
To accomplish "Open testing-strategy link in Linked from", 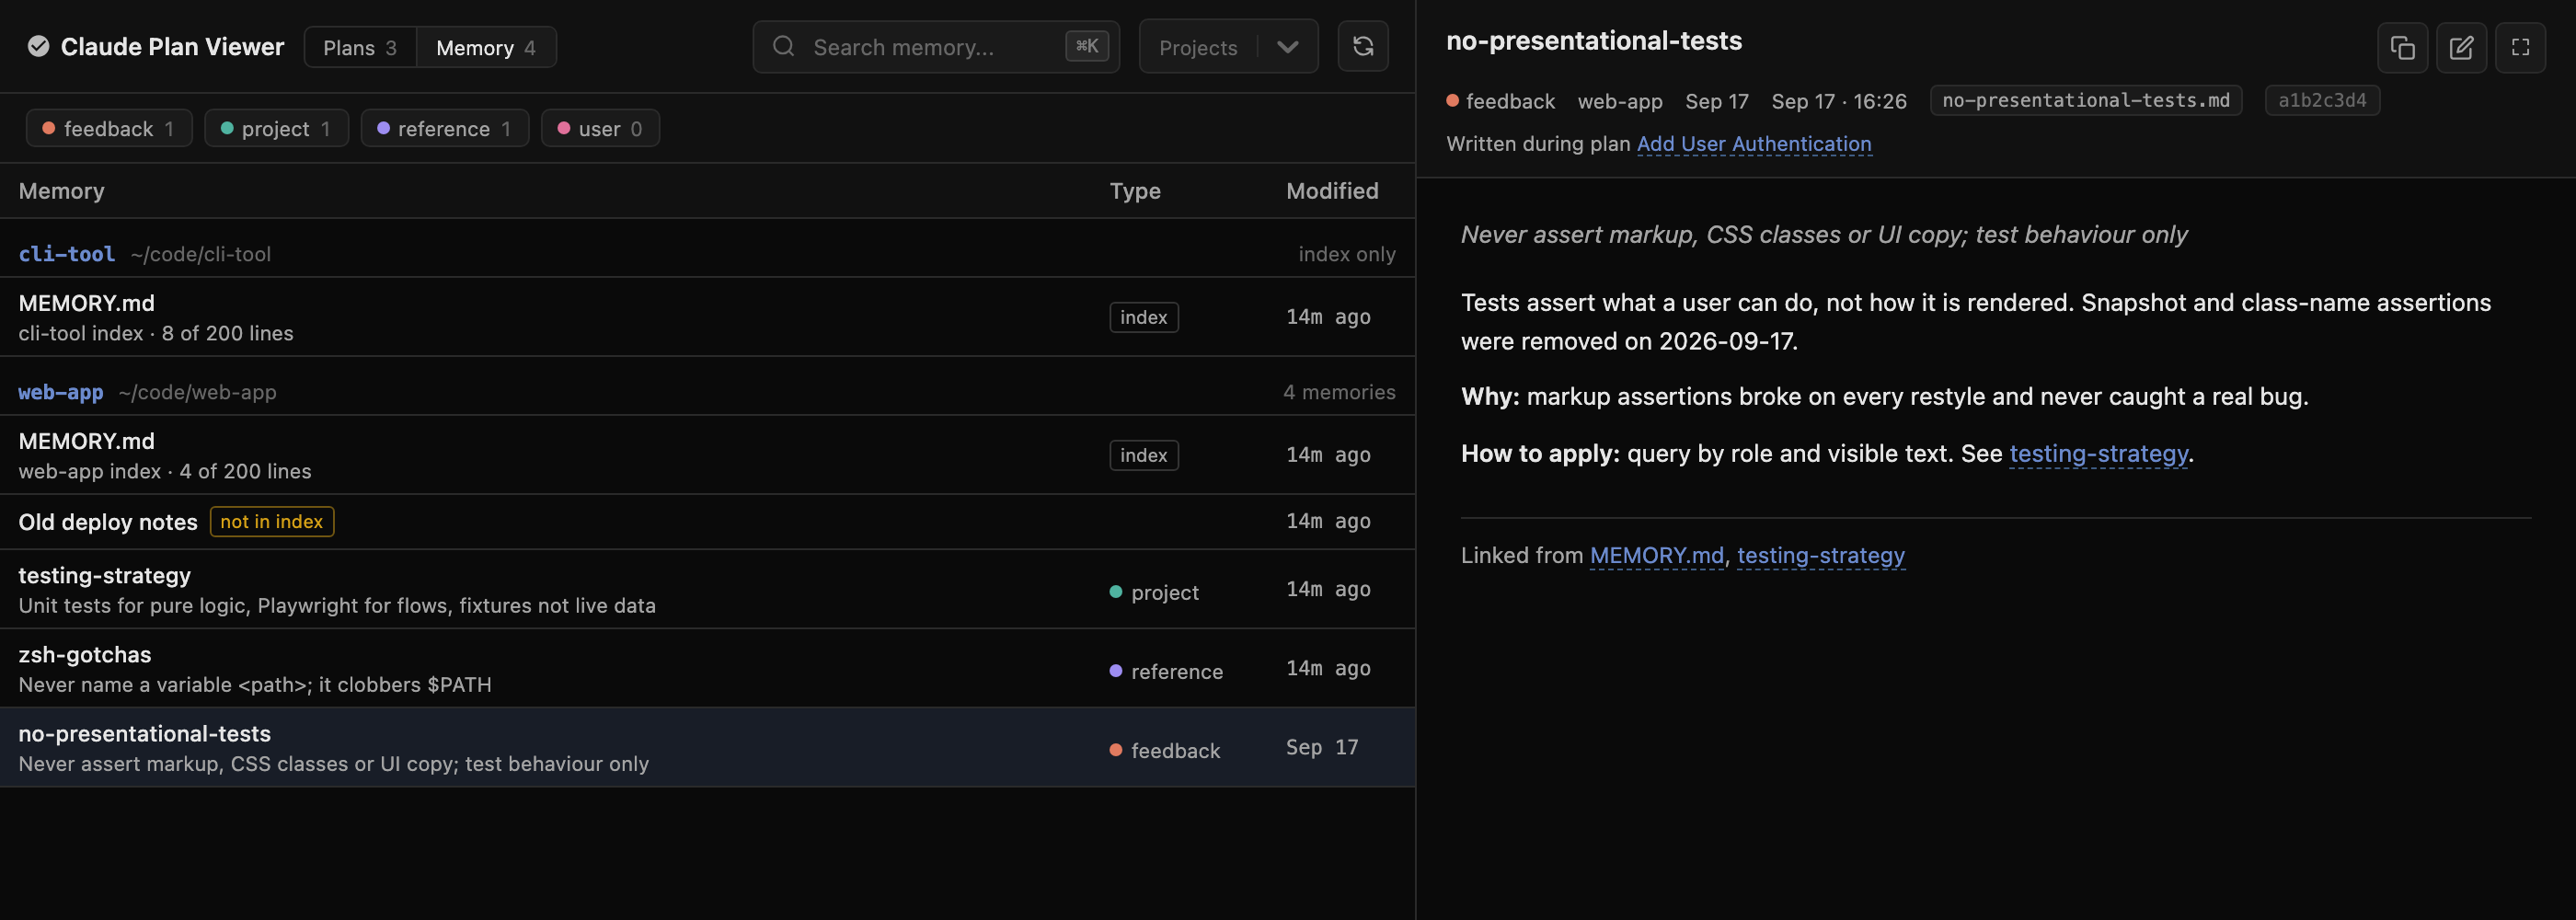I will pyautogui.click(x=1820, y=555).
